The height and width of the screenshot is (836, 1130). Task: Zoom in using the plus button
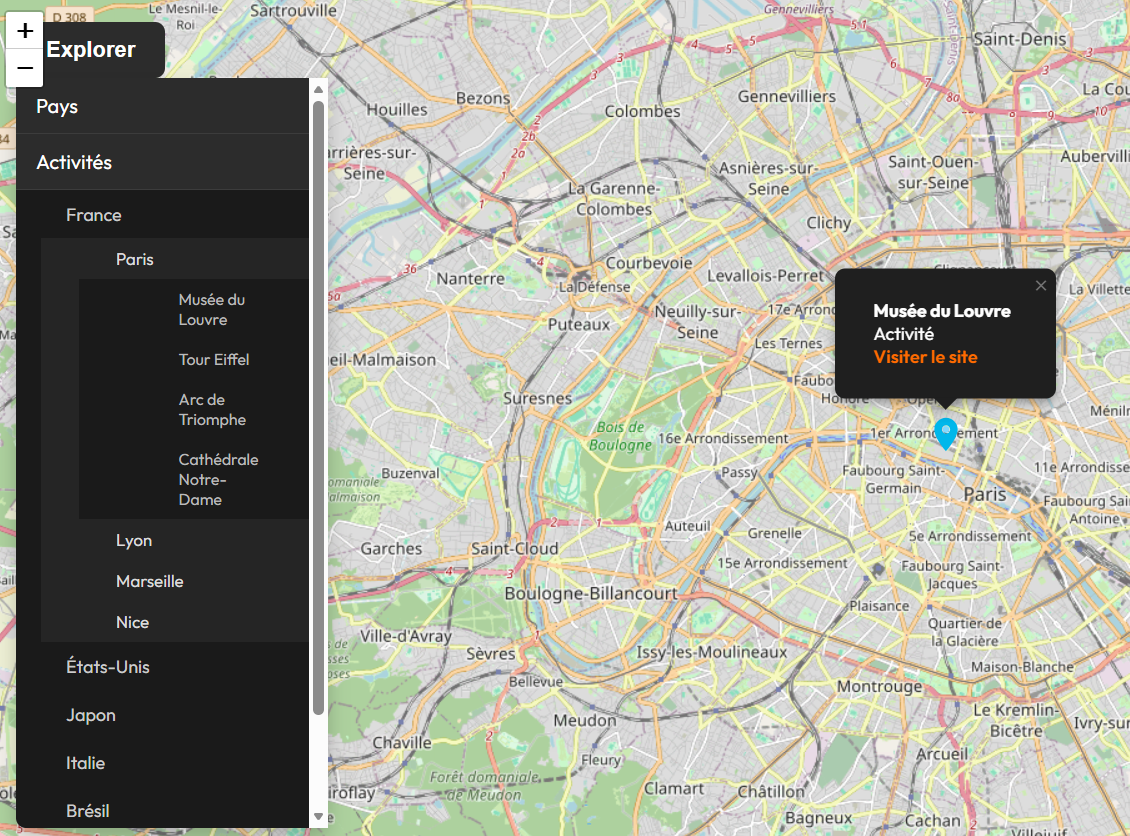(25, 31)
